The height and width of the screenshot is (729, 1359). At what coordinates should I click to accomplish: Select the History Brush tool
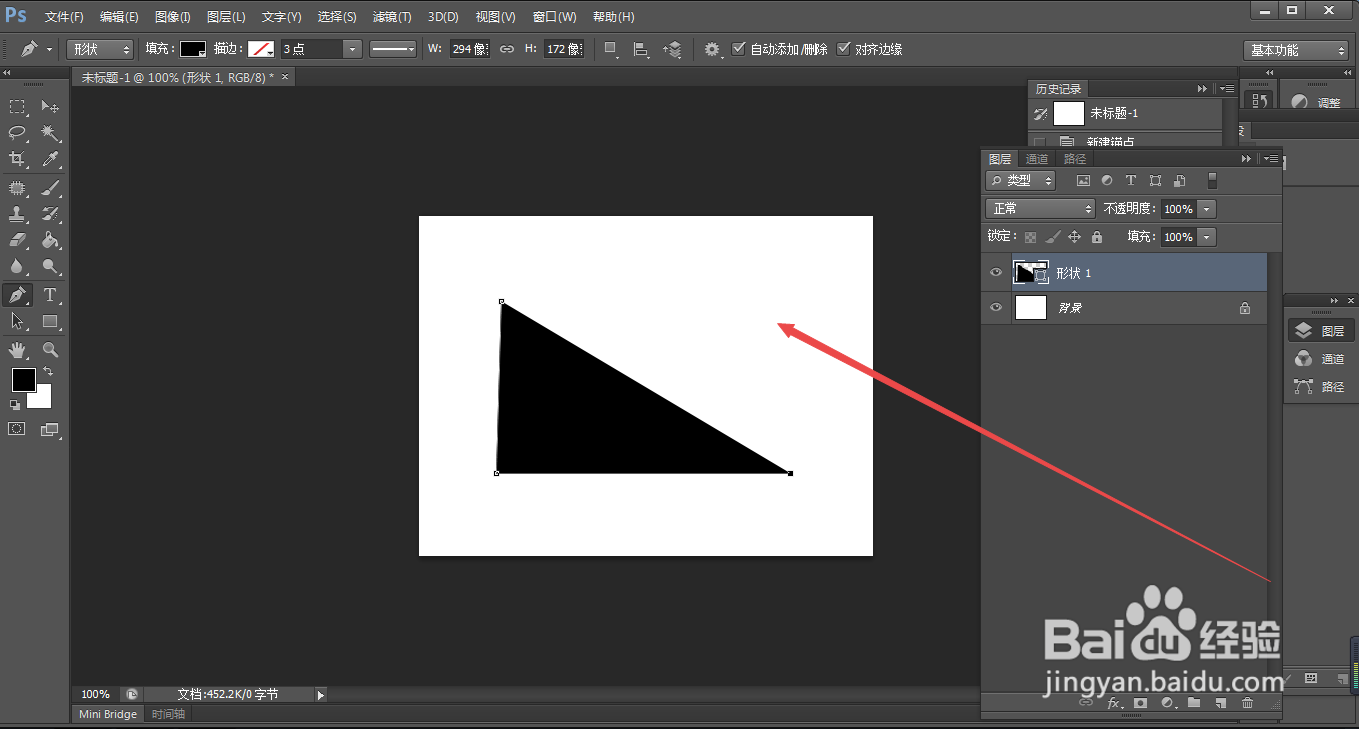[50, 214]
